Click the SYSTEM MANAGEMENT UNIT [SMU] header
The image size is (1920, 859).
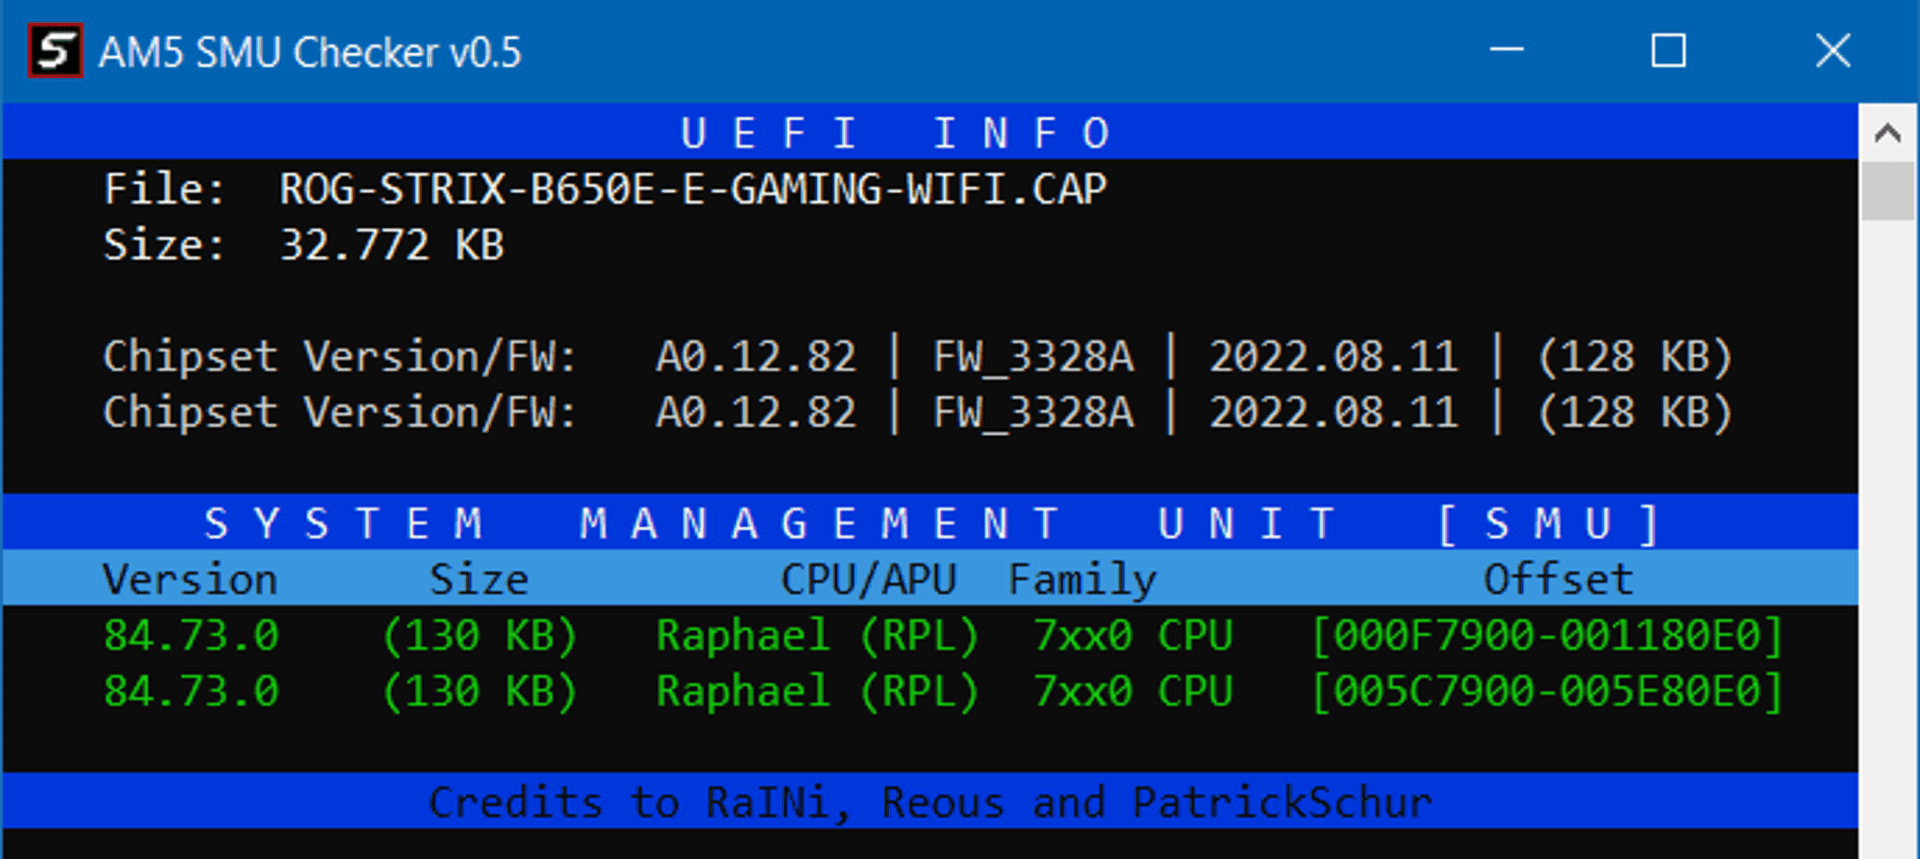coord(932,523)
